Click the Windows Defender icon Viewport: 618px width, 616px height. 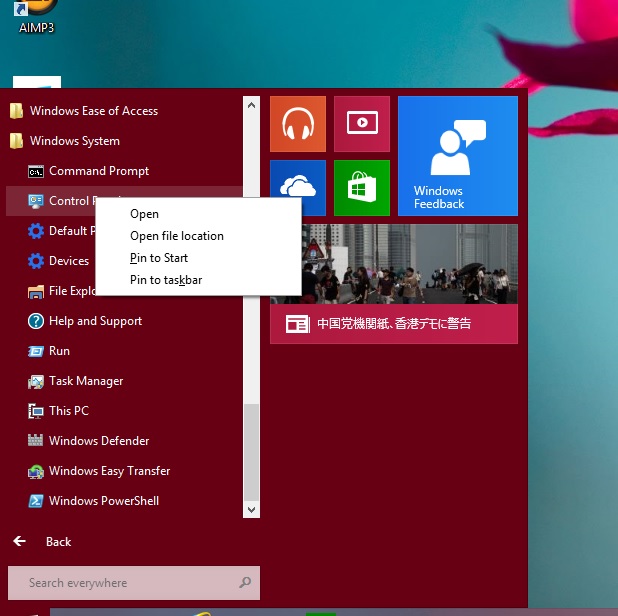coord(36,441)
